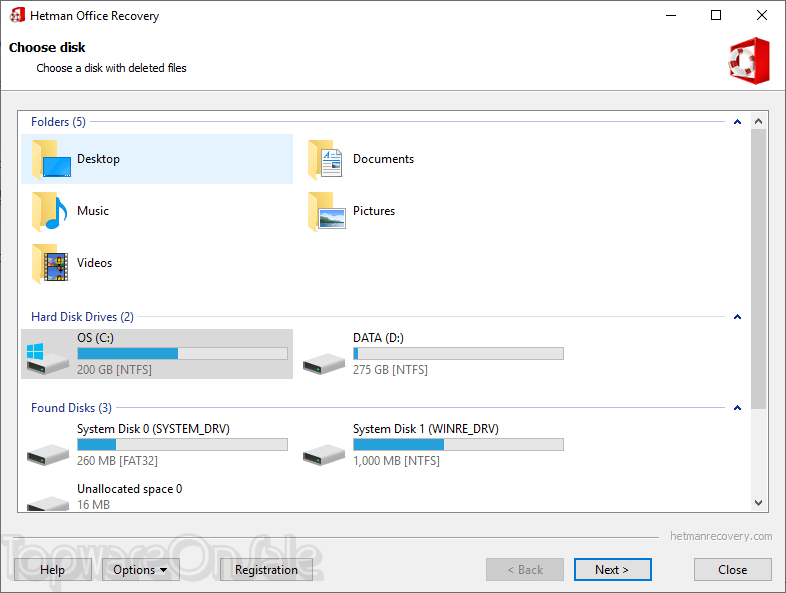This screenshot has height=593, width=786.
Task: Click the scrollbar up arrow
Action: 758,121
